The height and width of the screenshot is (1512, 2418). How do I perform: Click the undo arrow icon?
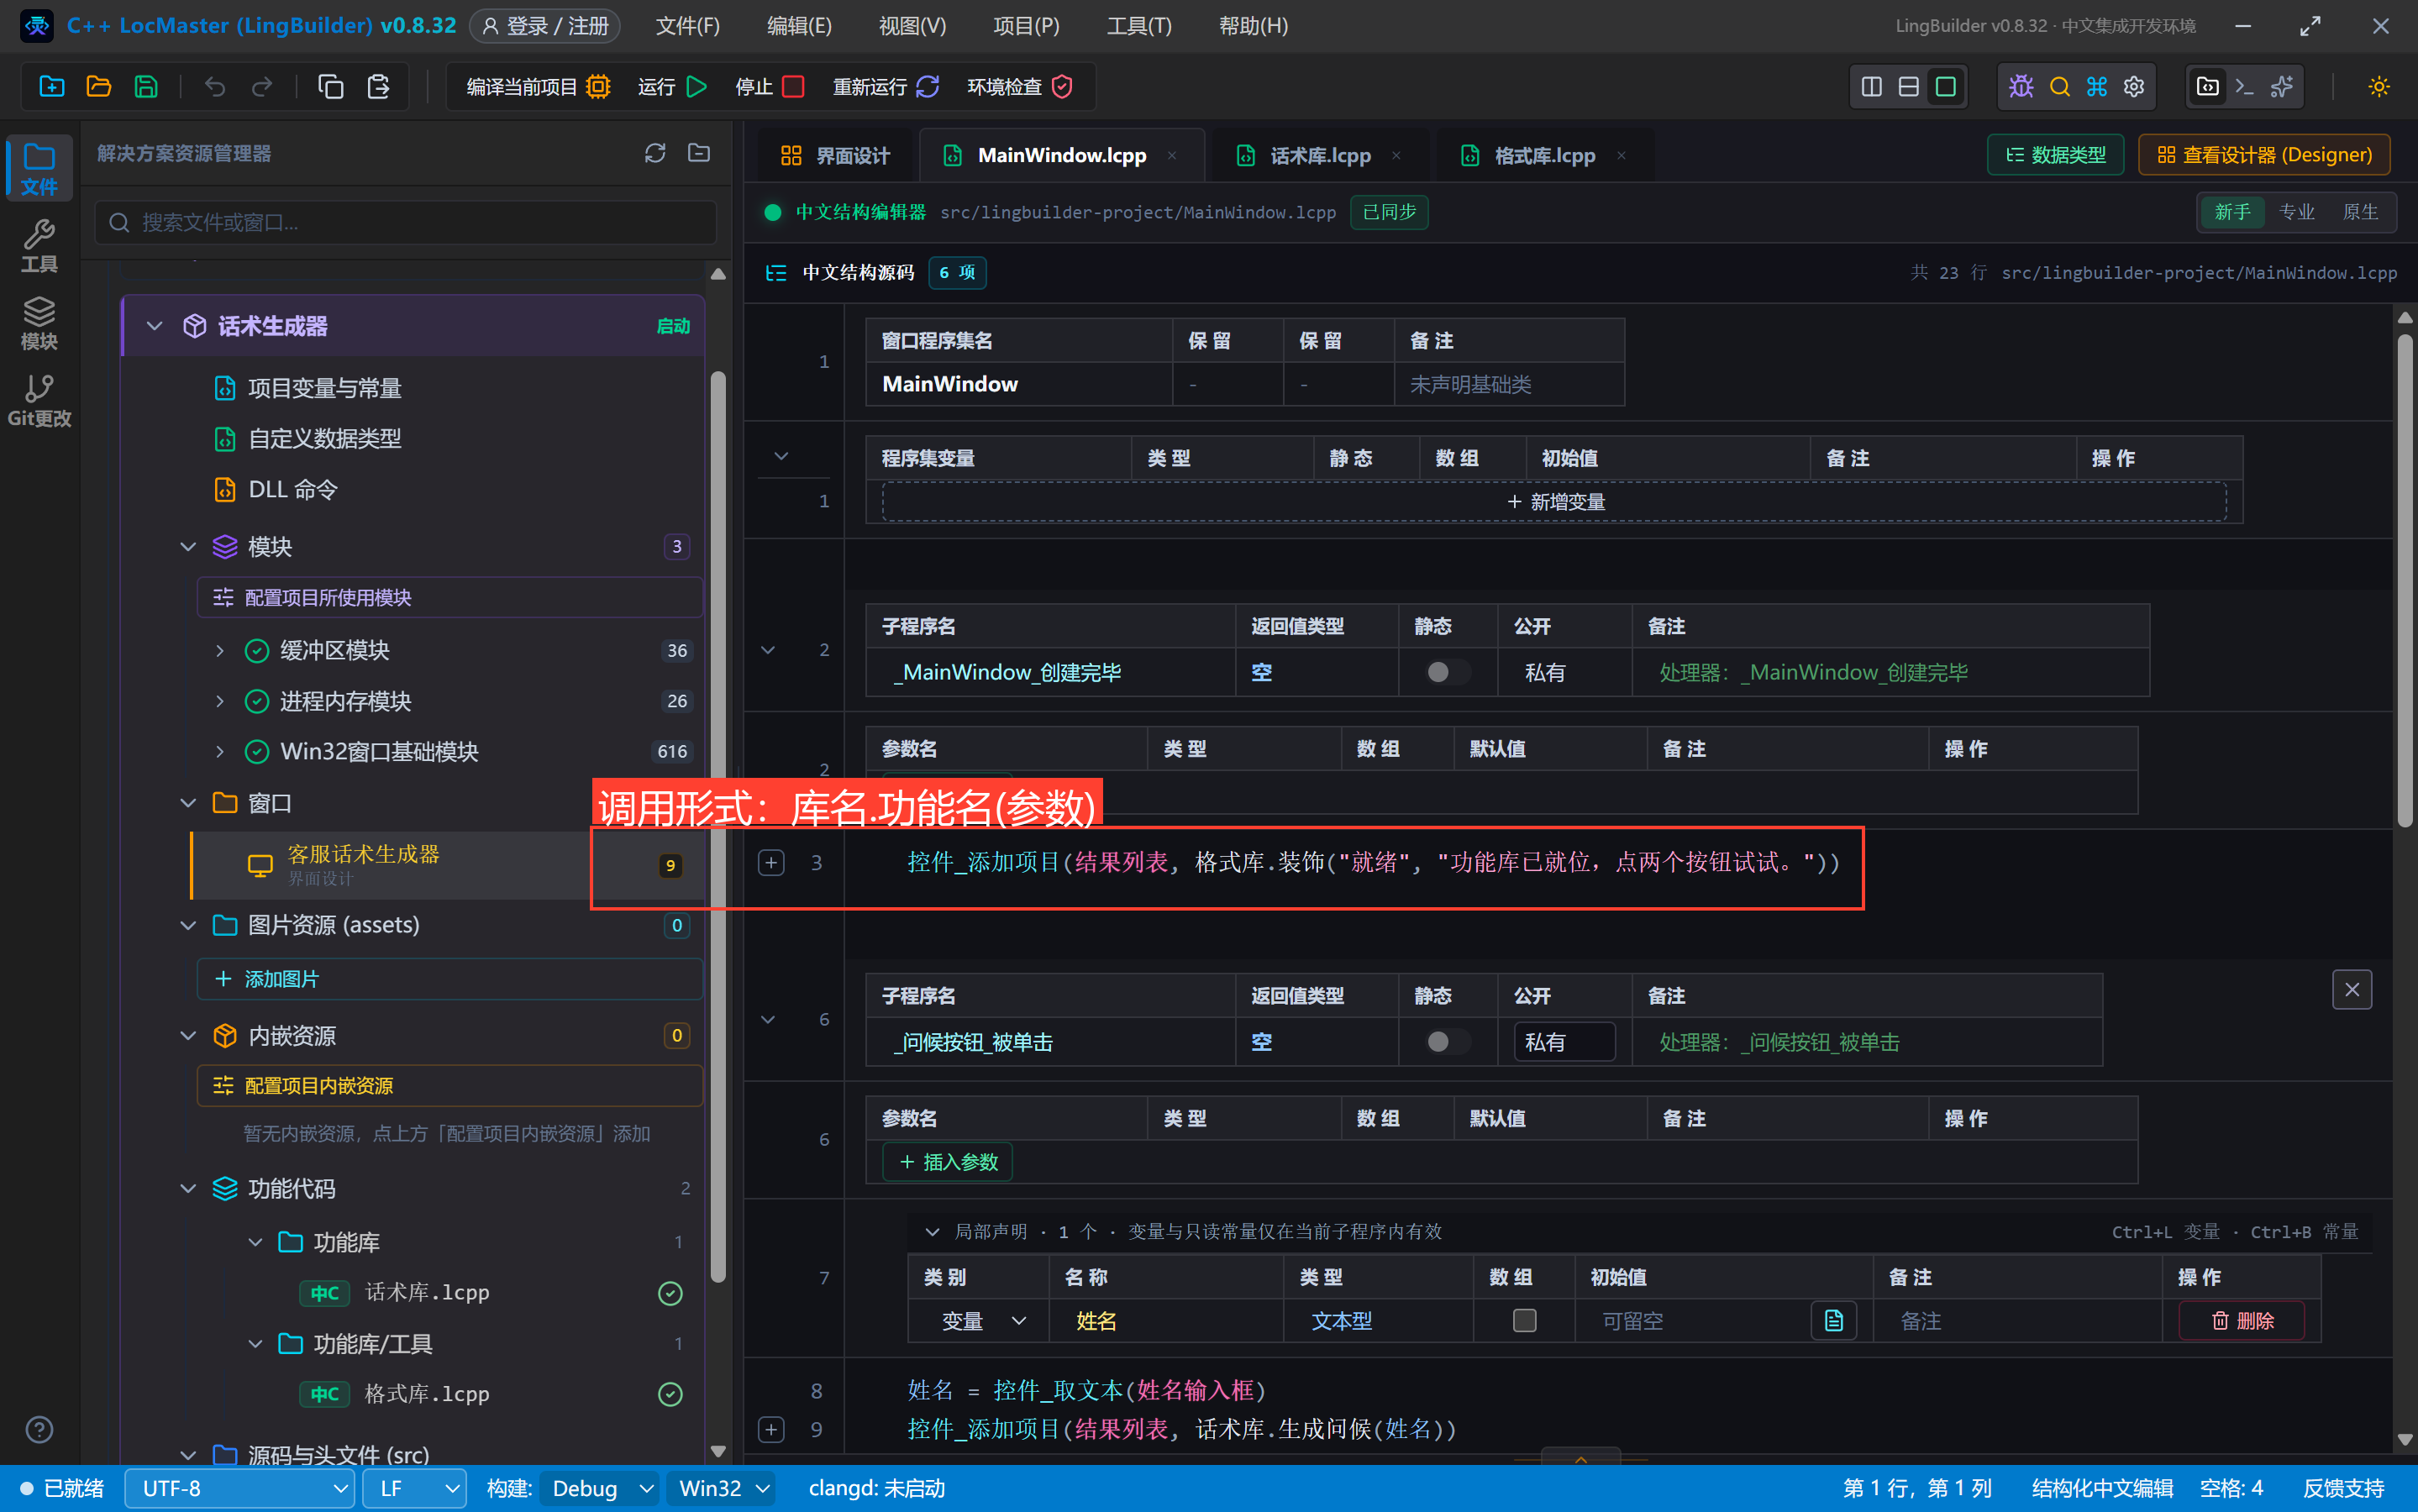[214, 87]
